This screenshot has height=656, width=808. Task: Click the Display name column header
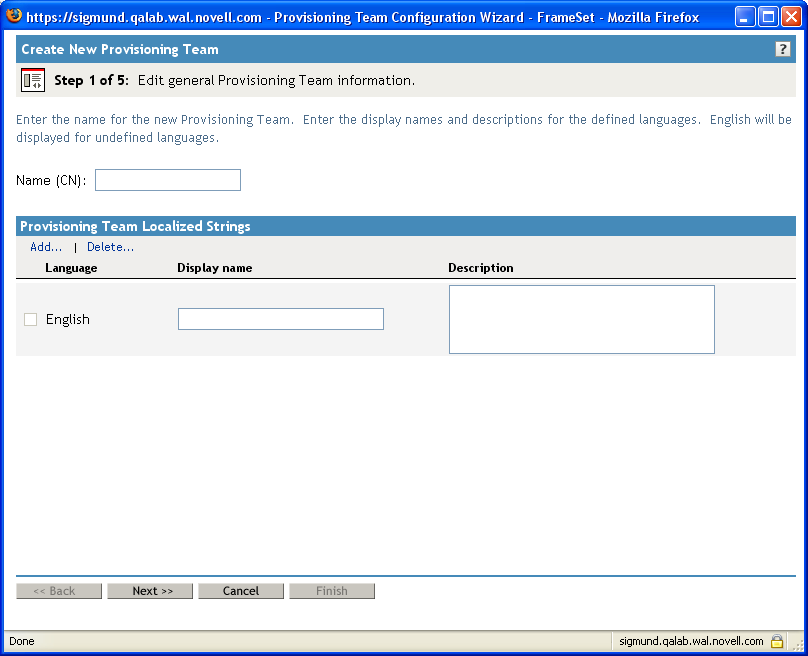point(215,268)
